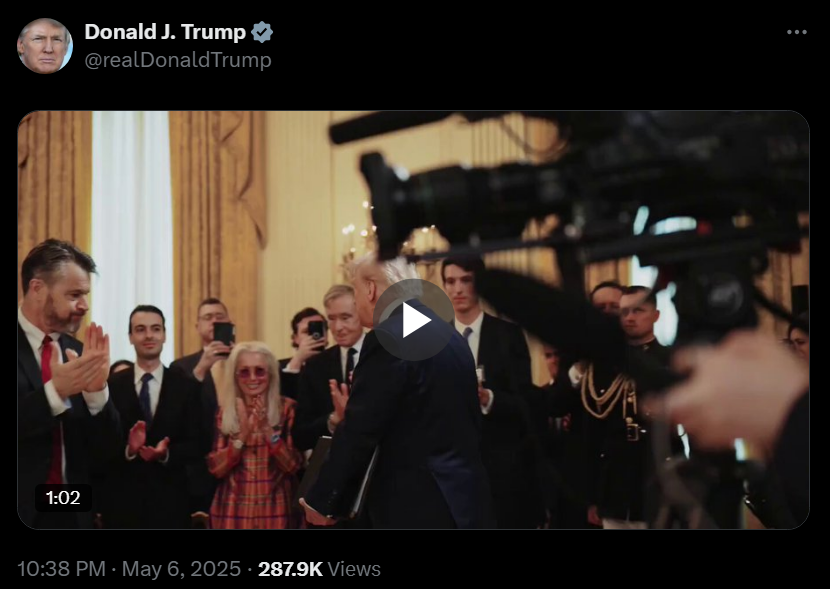View the 287.9K Views count
The width and height of the screenshot is (830, 589).
click(x=319, y=569)
